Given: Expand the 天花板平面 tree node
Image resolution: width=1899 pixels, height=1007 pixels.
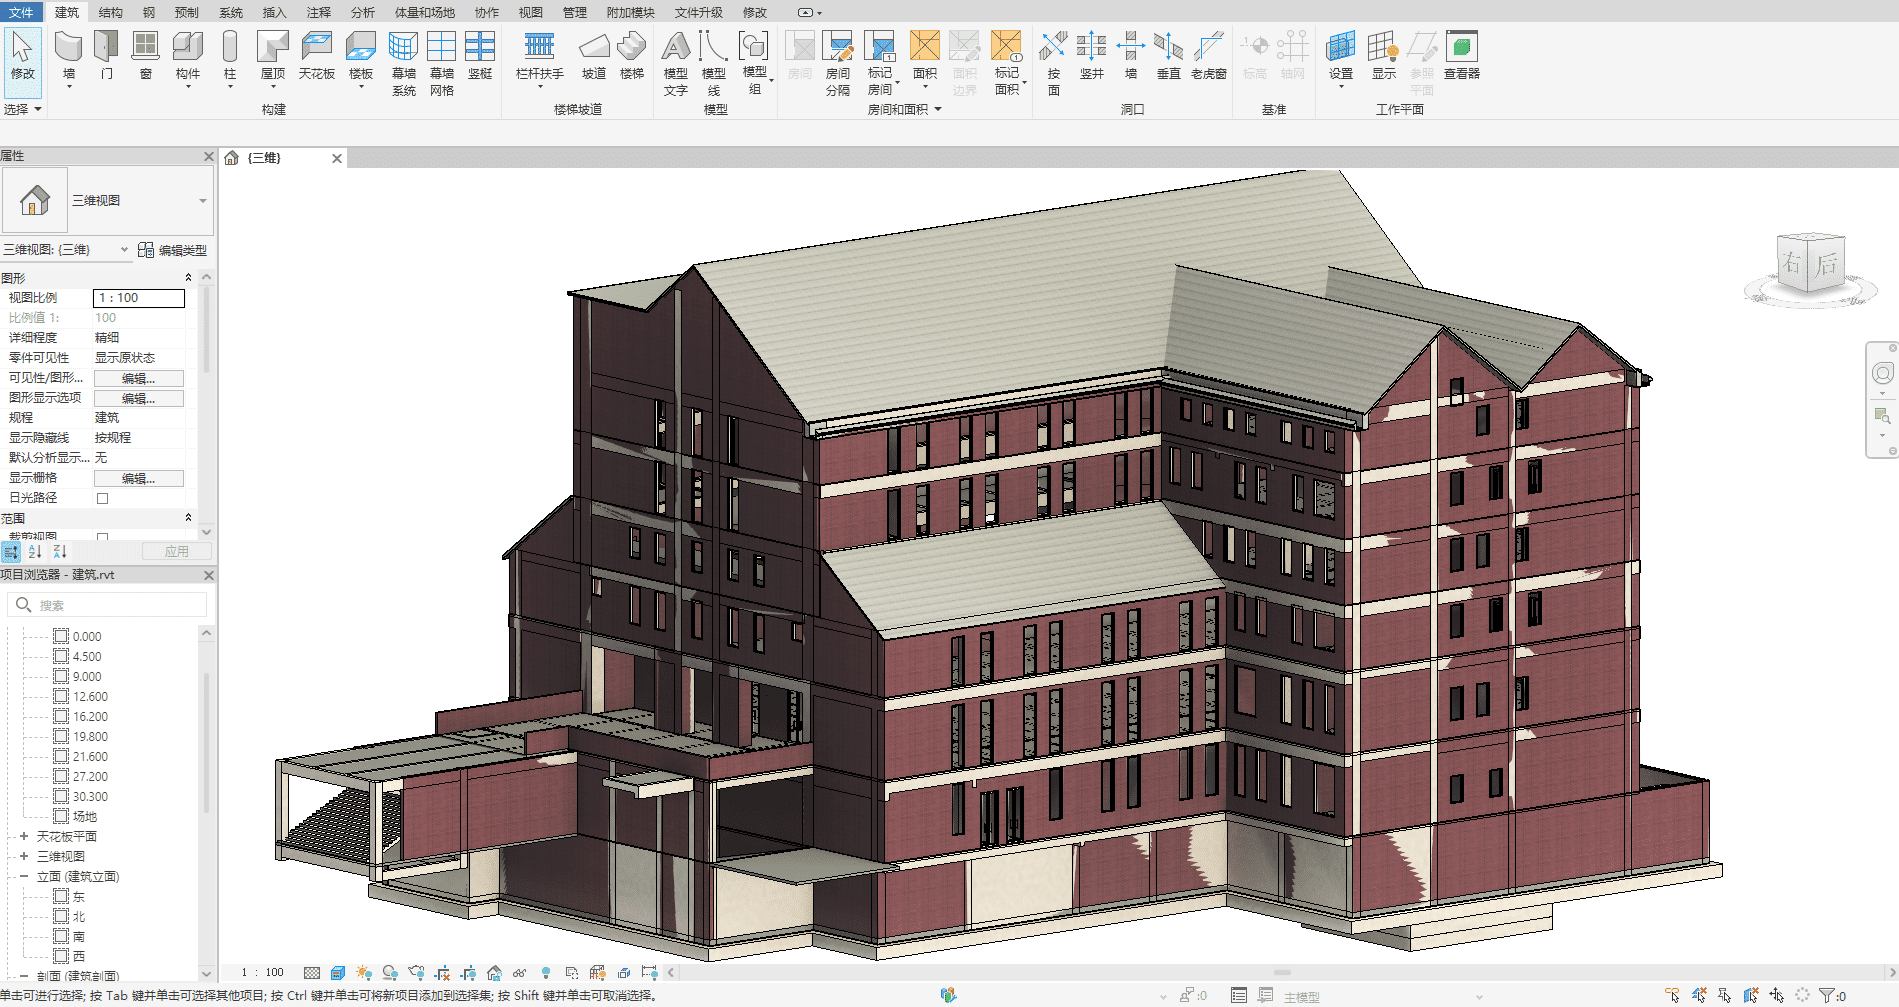Looking at the screenshot, I should tap(24, 836).
